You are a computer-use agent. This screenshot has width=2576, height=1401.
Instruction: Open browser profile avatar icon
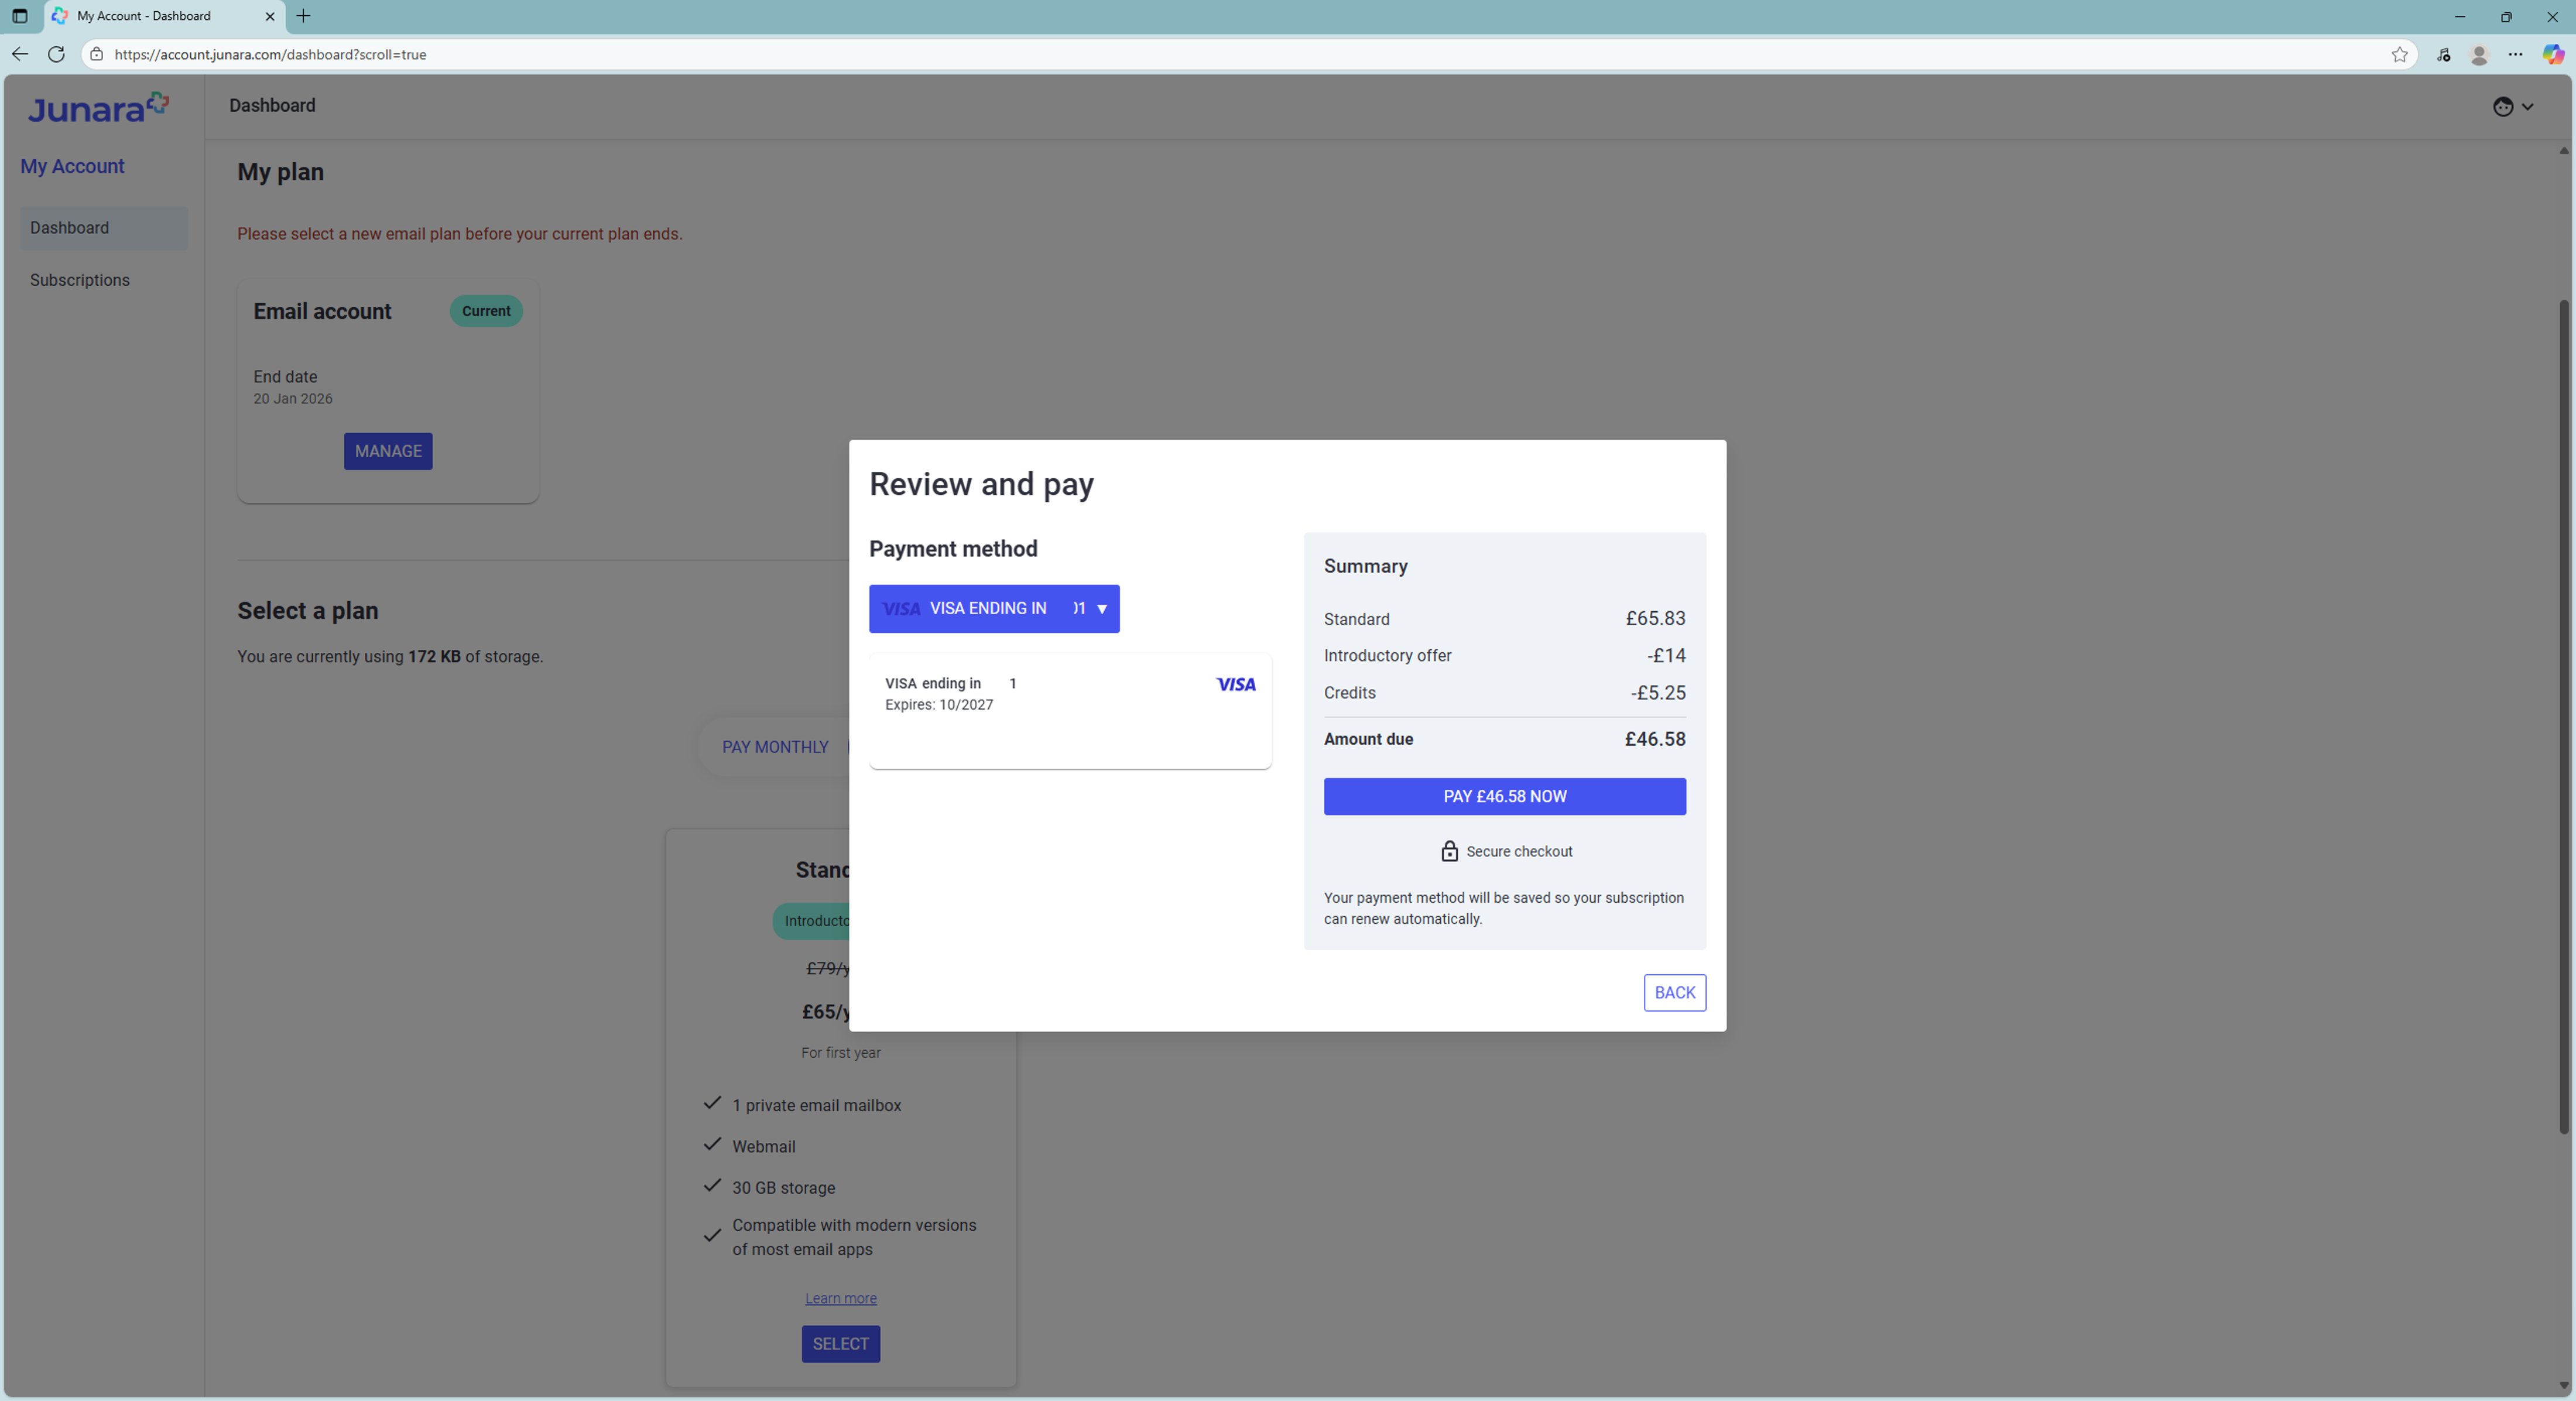click(x=2479, y=55)
